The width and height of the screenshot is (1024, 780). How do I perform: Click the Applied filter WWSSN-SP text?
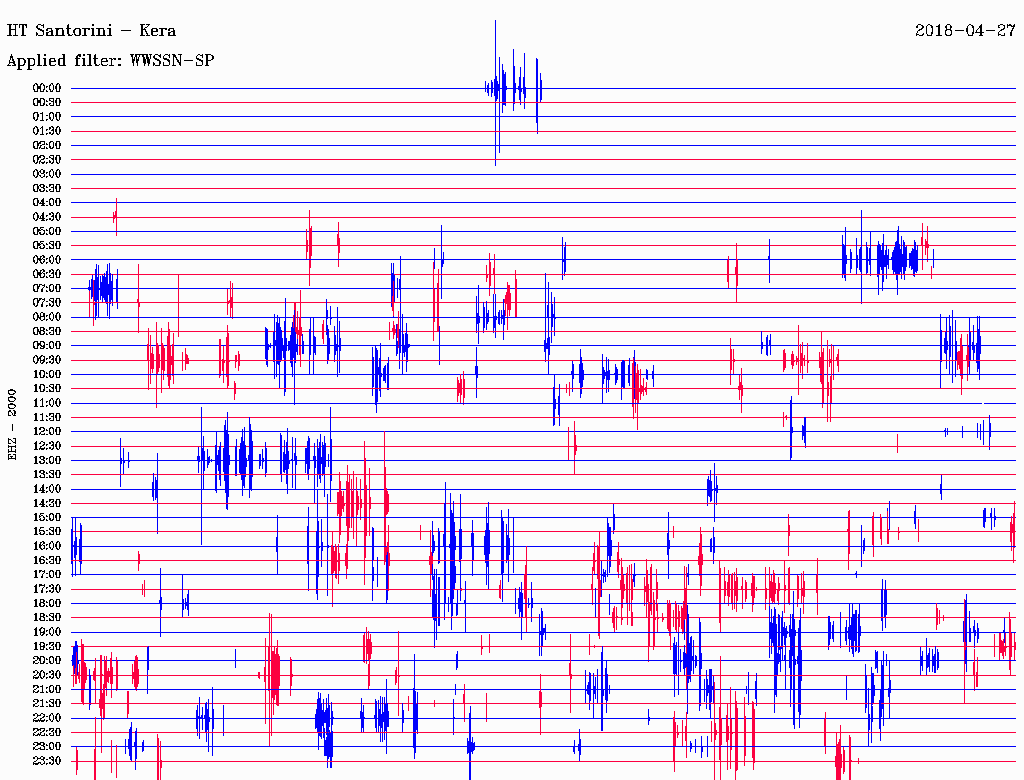[x=110, y=61]
